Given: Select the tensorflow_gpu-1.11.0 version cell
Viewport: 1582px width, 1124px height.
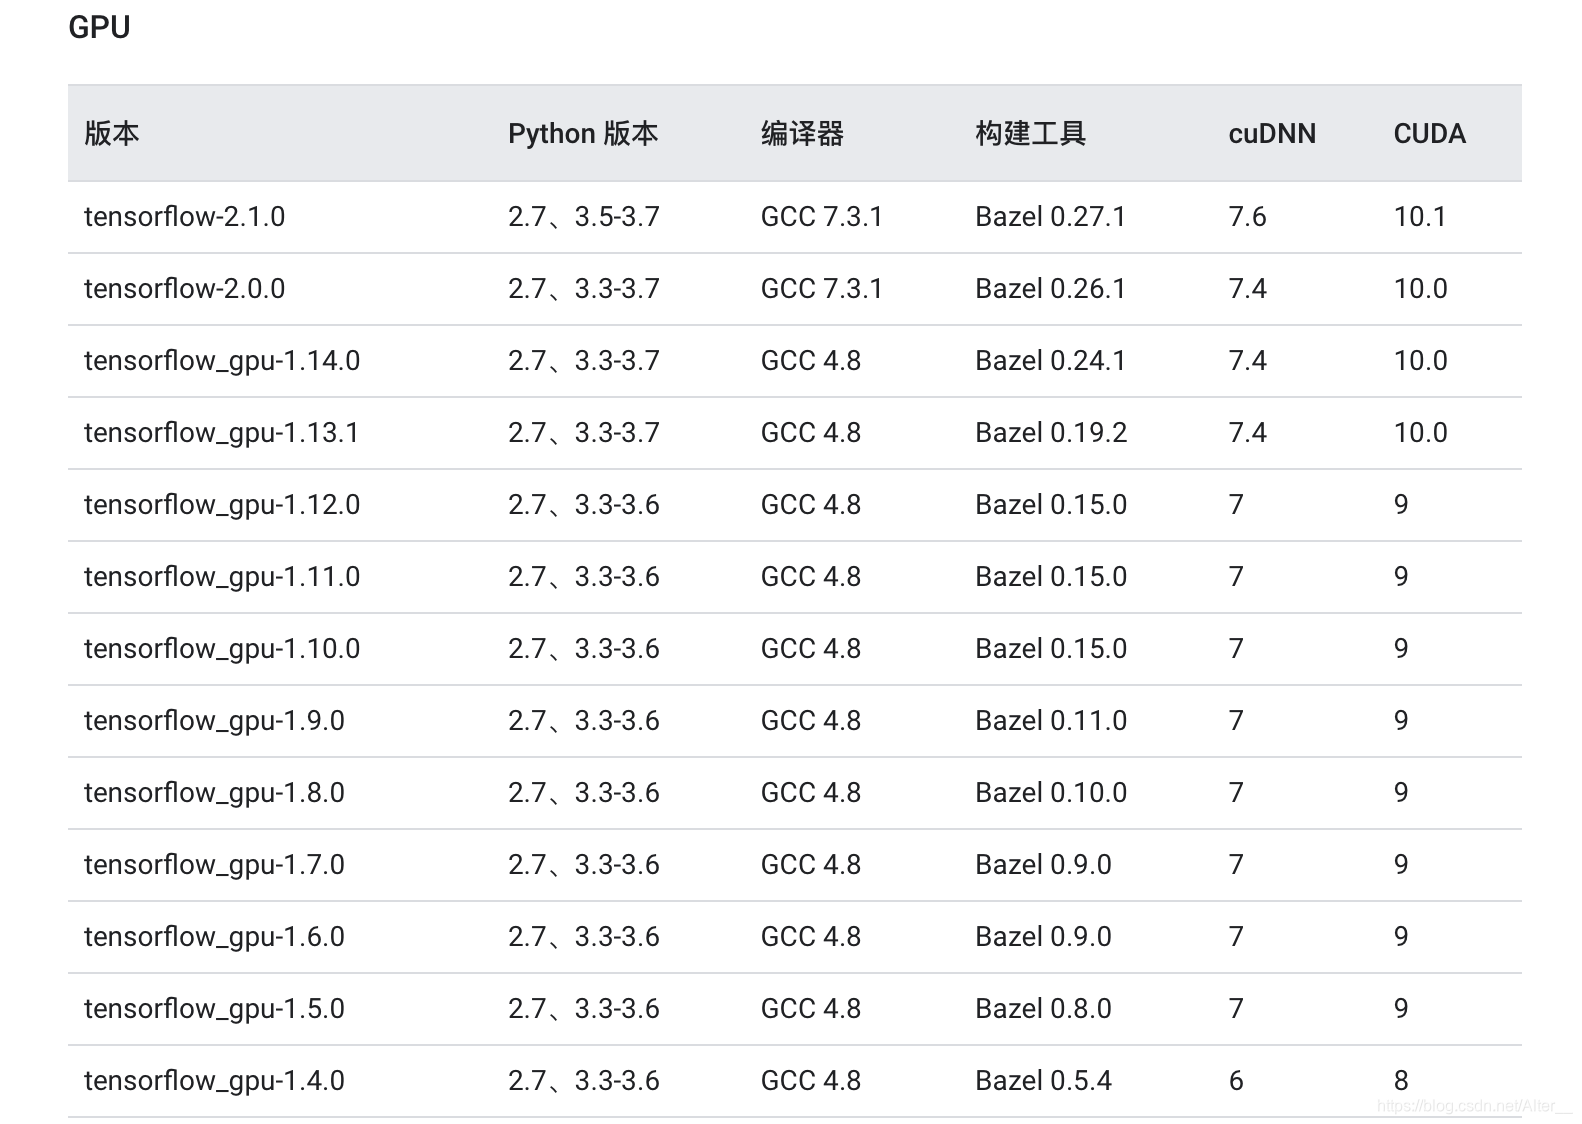Looking at the screenshot, I should [222, 577].
